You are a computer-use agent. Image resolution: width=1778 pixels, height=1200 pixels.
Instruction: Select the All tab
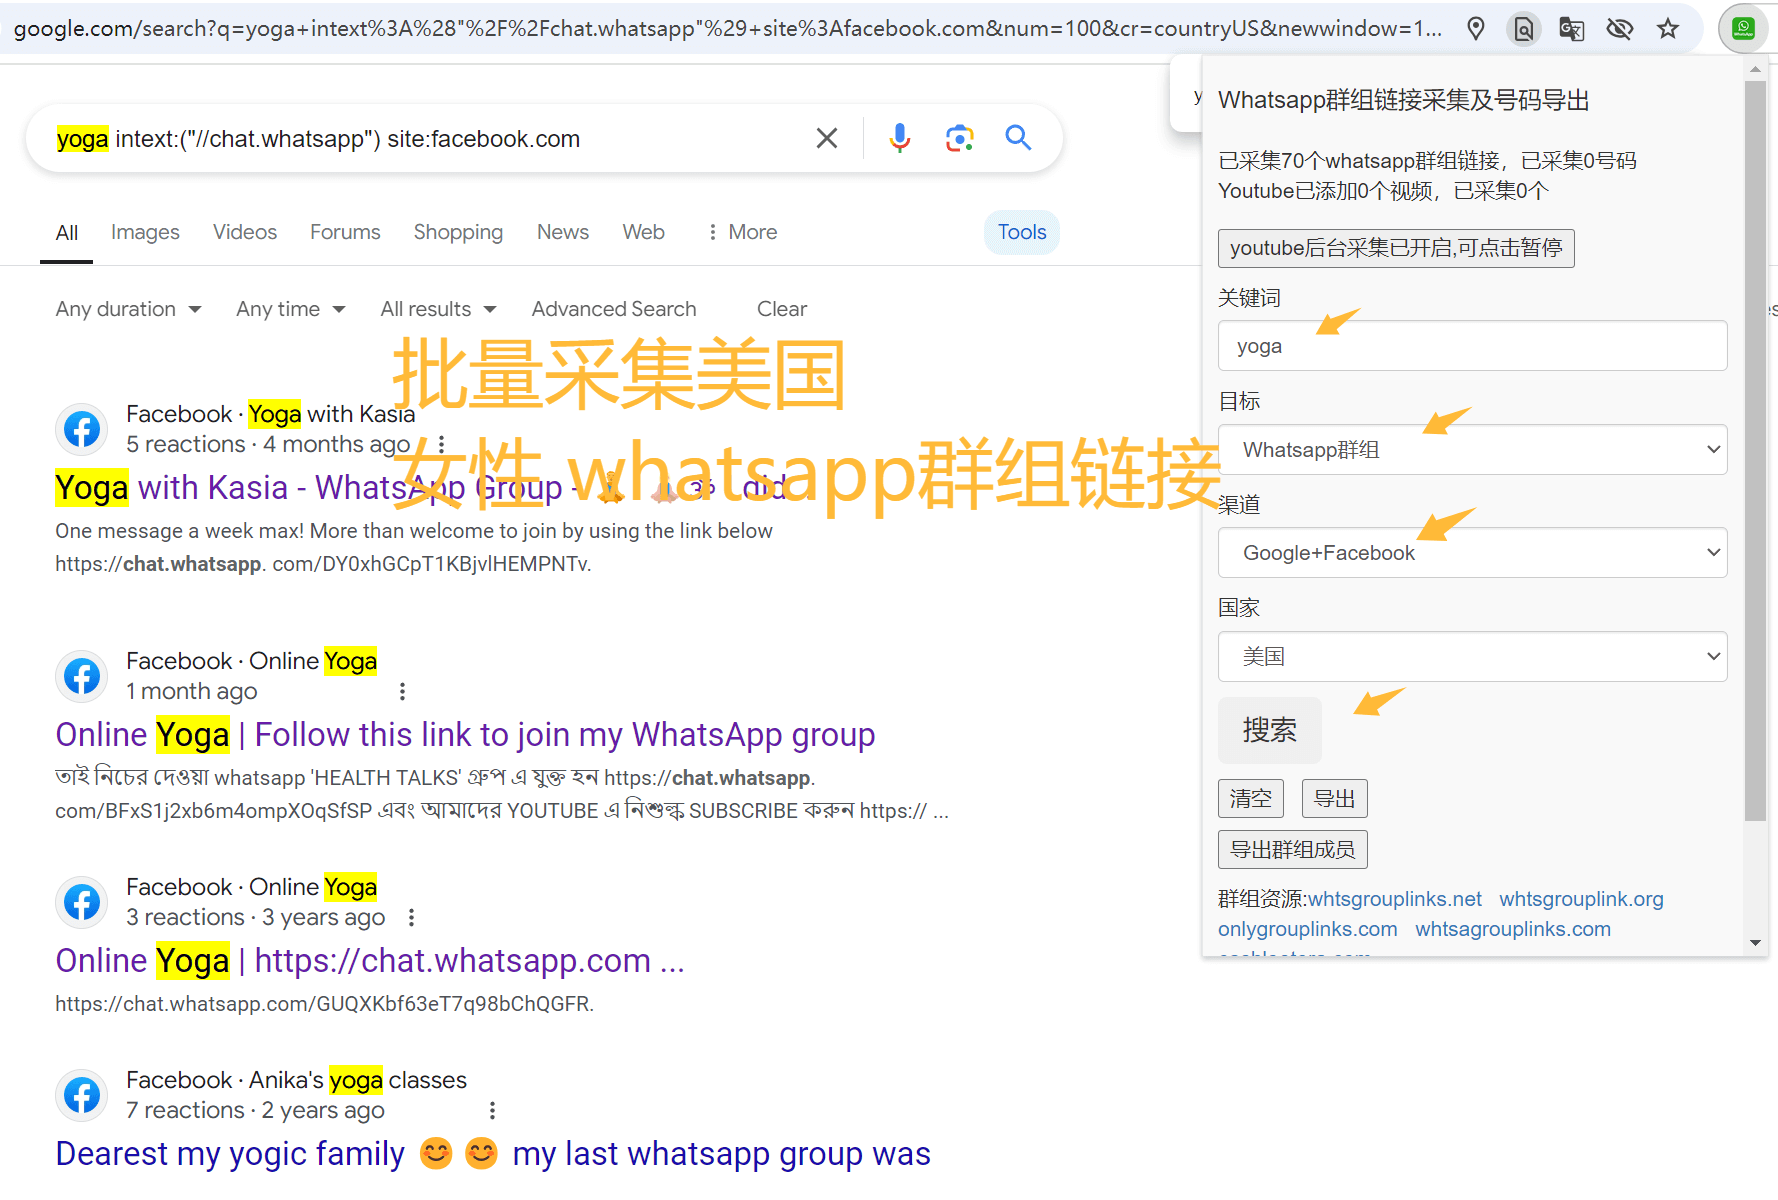click(67, 233)
